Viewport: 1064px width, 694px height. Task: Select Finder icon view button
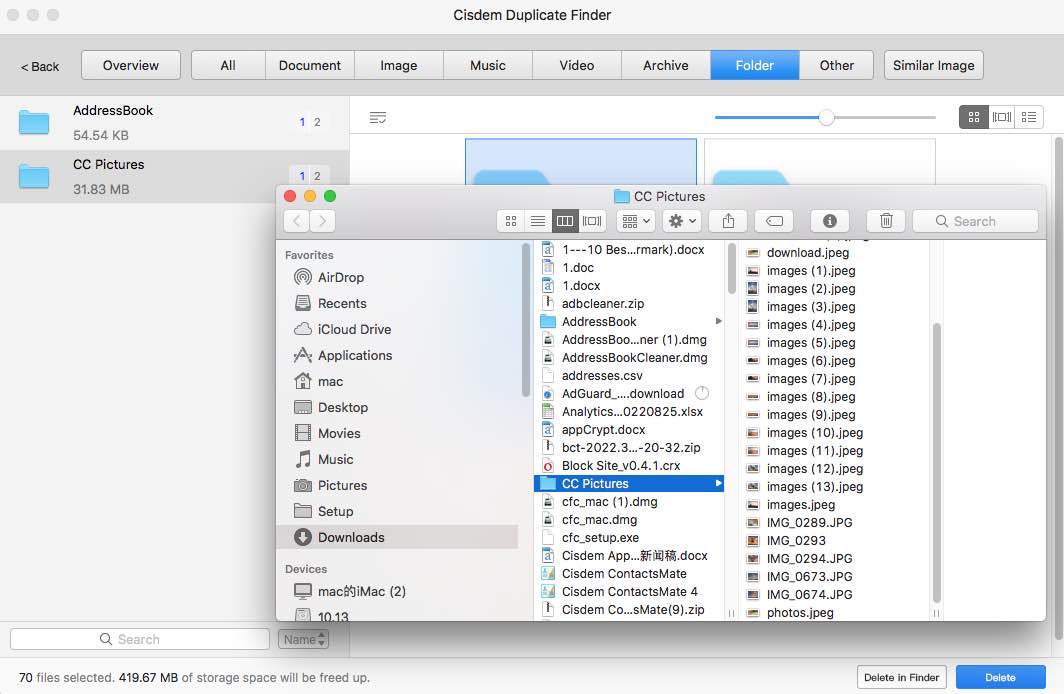511,221
